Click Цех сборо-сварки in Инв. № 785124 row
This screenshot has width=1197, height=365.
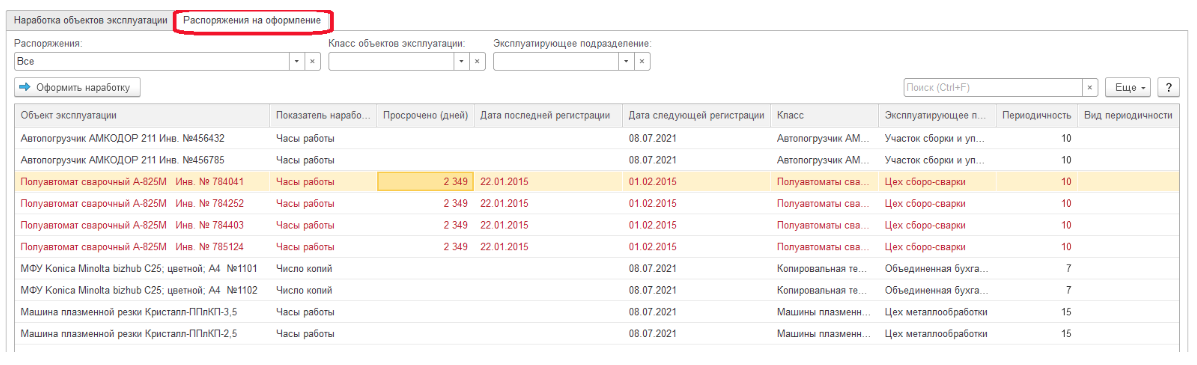click(924, 247)
